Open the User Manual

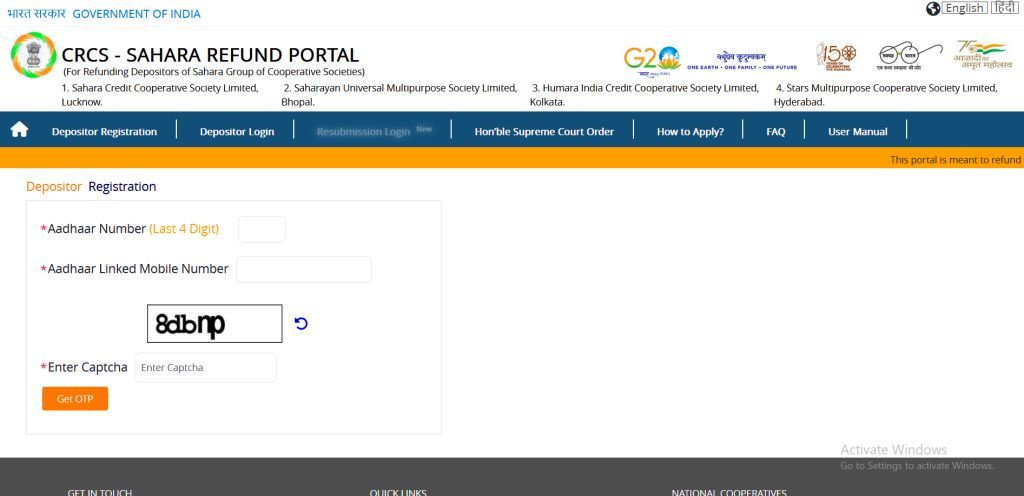point(857,131)
